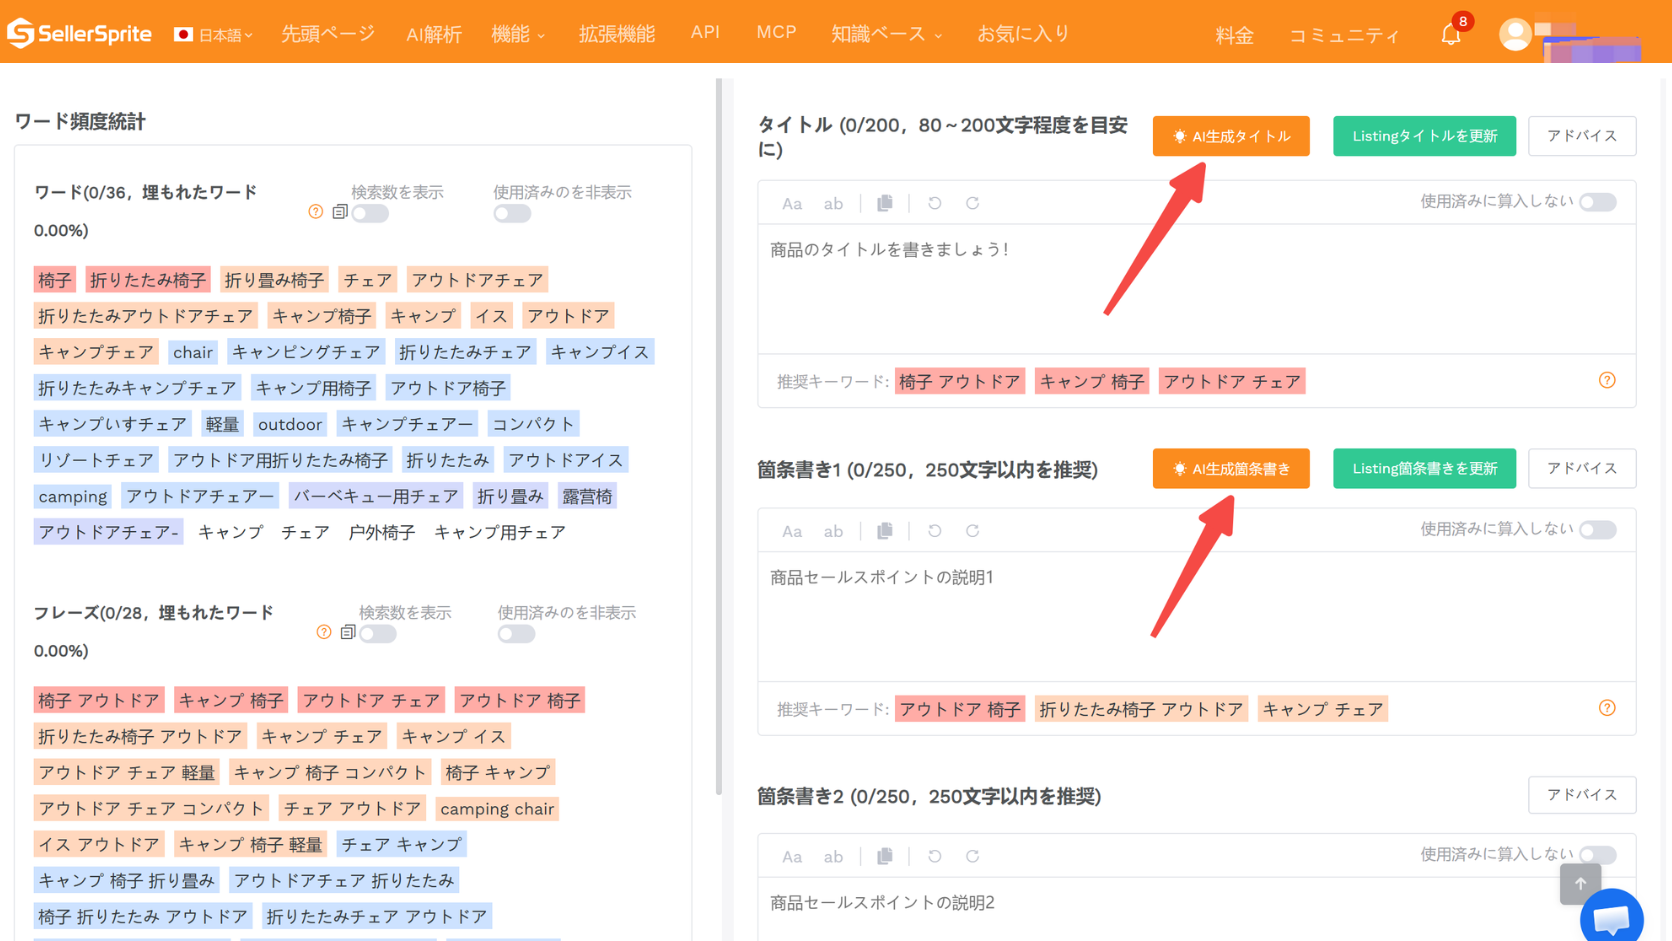
Task: Open help icon by 箇条書き1 recommended keywords
Action: pos(1607,708)
